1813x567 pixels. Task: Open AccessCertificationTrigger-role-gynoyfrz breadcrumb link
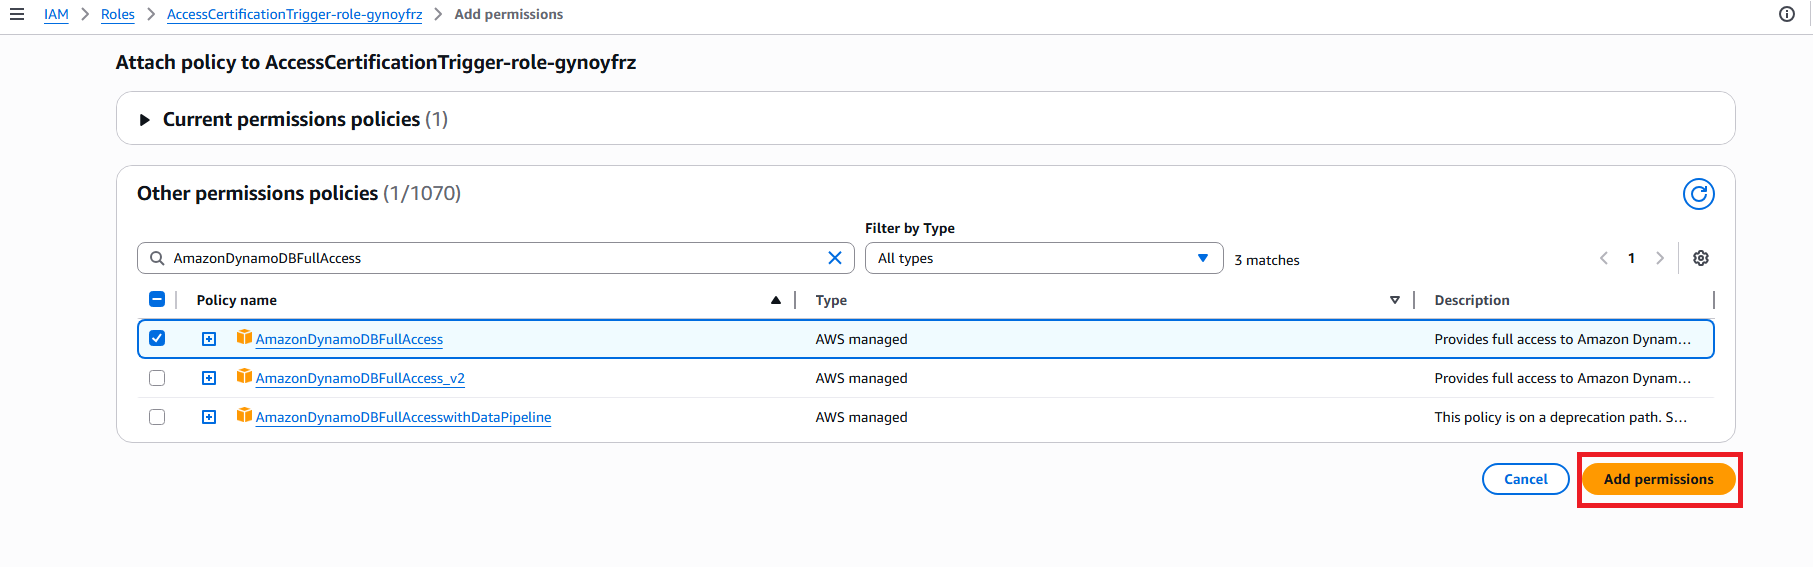tap(294, 14)
